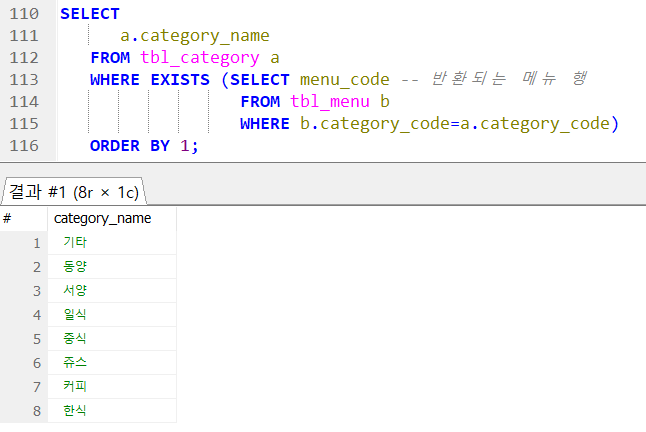
Task: Click the tbl_menu table name
Action: pos(330,102)
